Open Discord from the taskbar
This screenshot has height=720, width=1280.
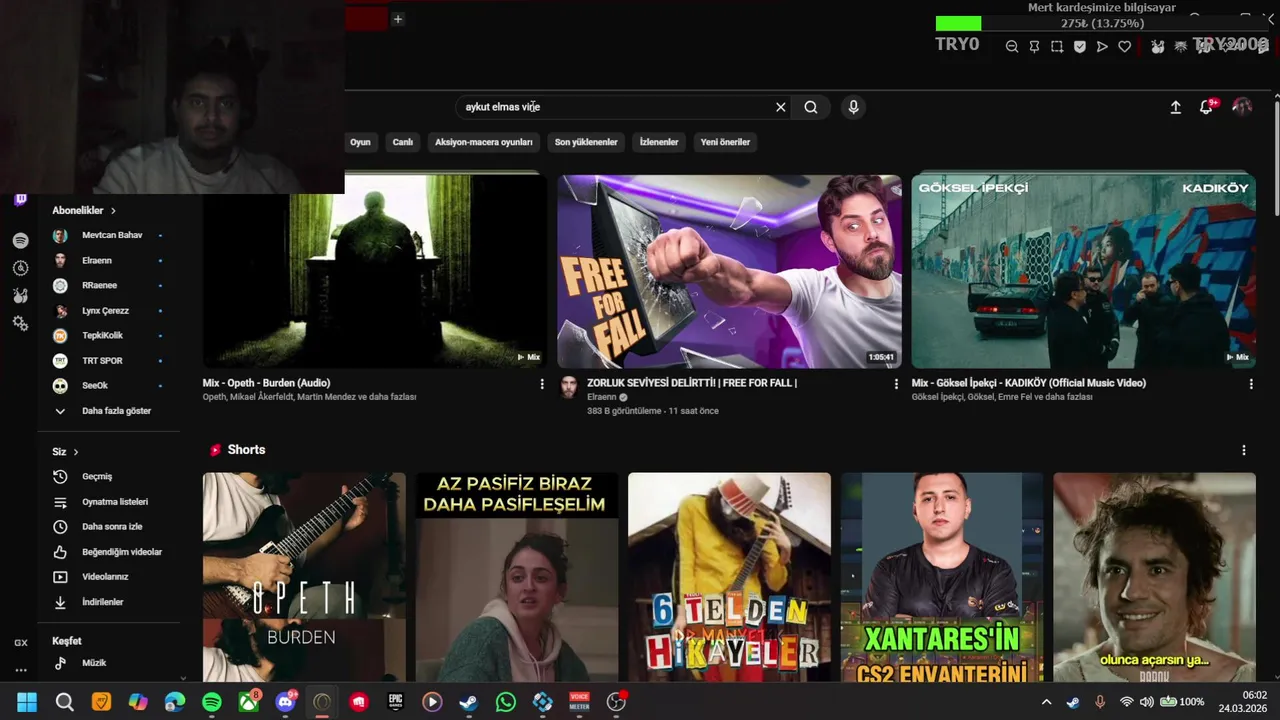click(285, 702)
